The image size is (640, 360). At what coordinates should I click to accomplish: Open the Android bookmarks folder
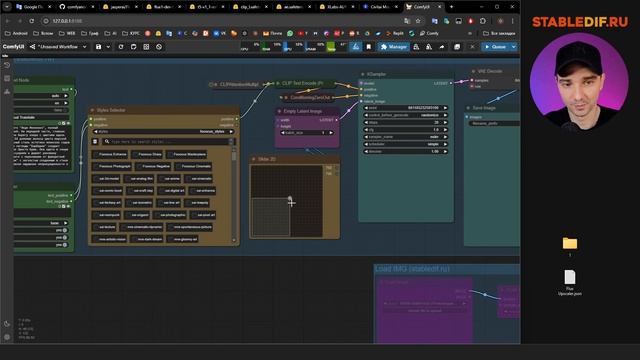click(x=16, y=33)
